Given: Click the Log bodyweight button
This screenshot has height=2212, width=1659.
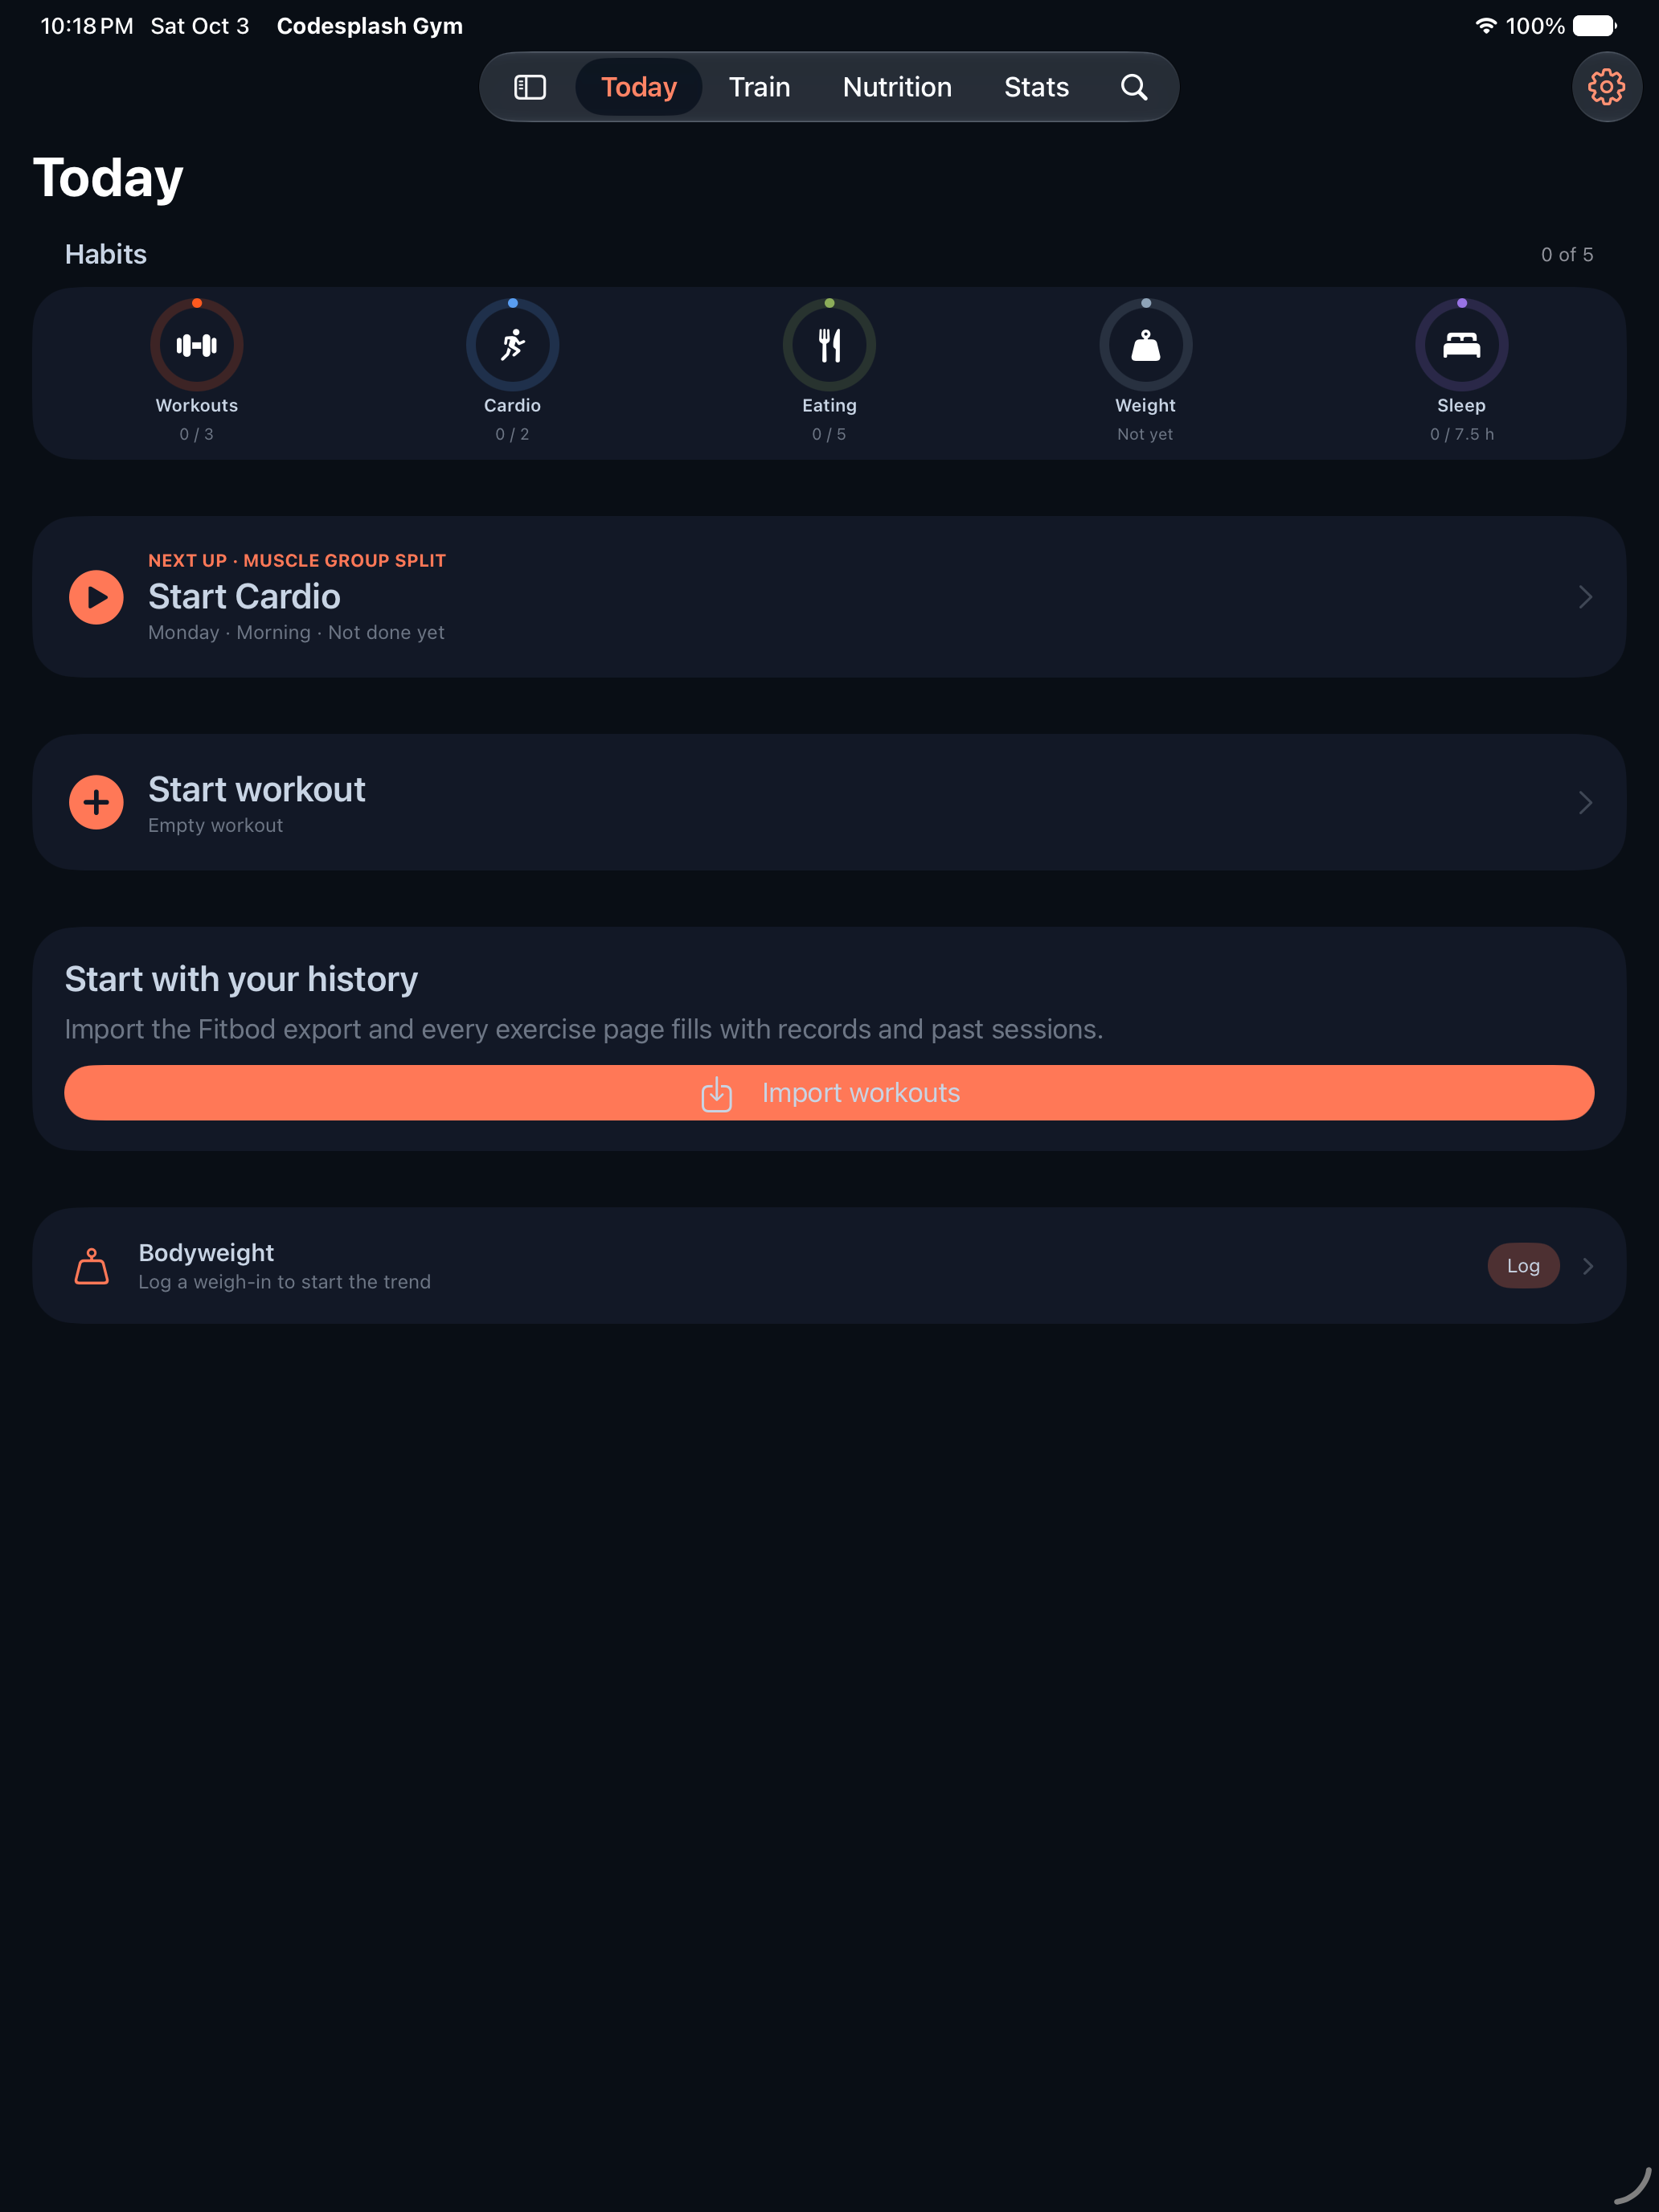Looking at the screenshot, I should [1523, 1266].
